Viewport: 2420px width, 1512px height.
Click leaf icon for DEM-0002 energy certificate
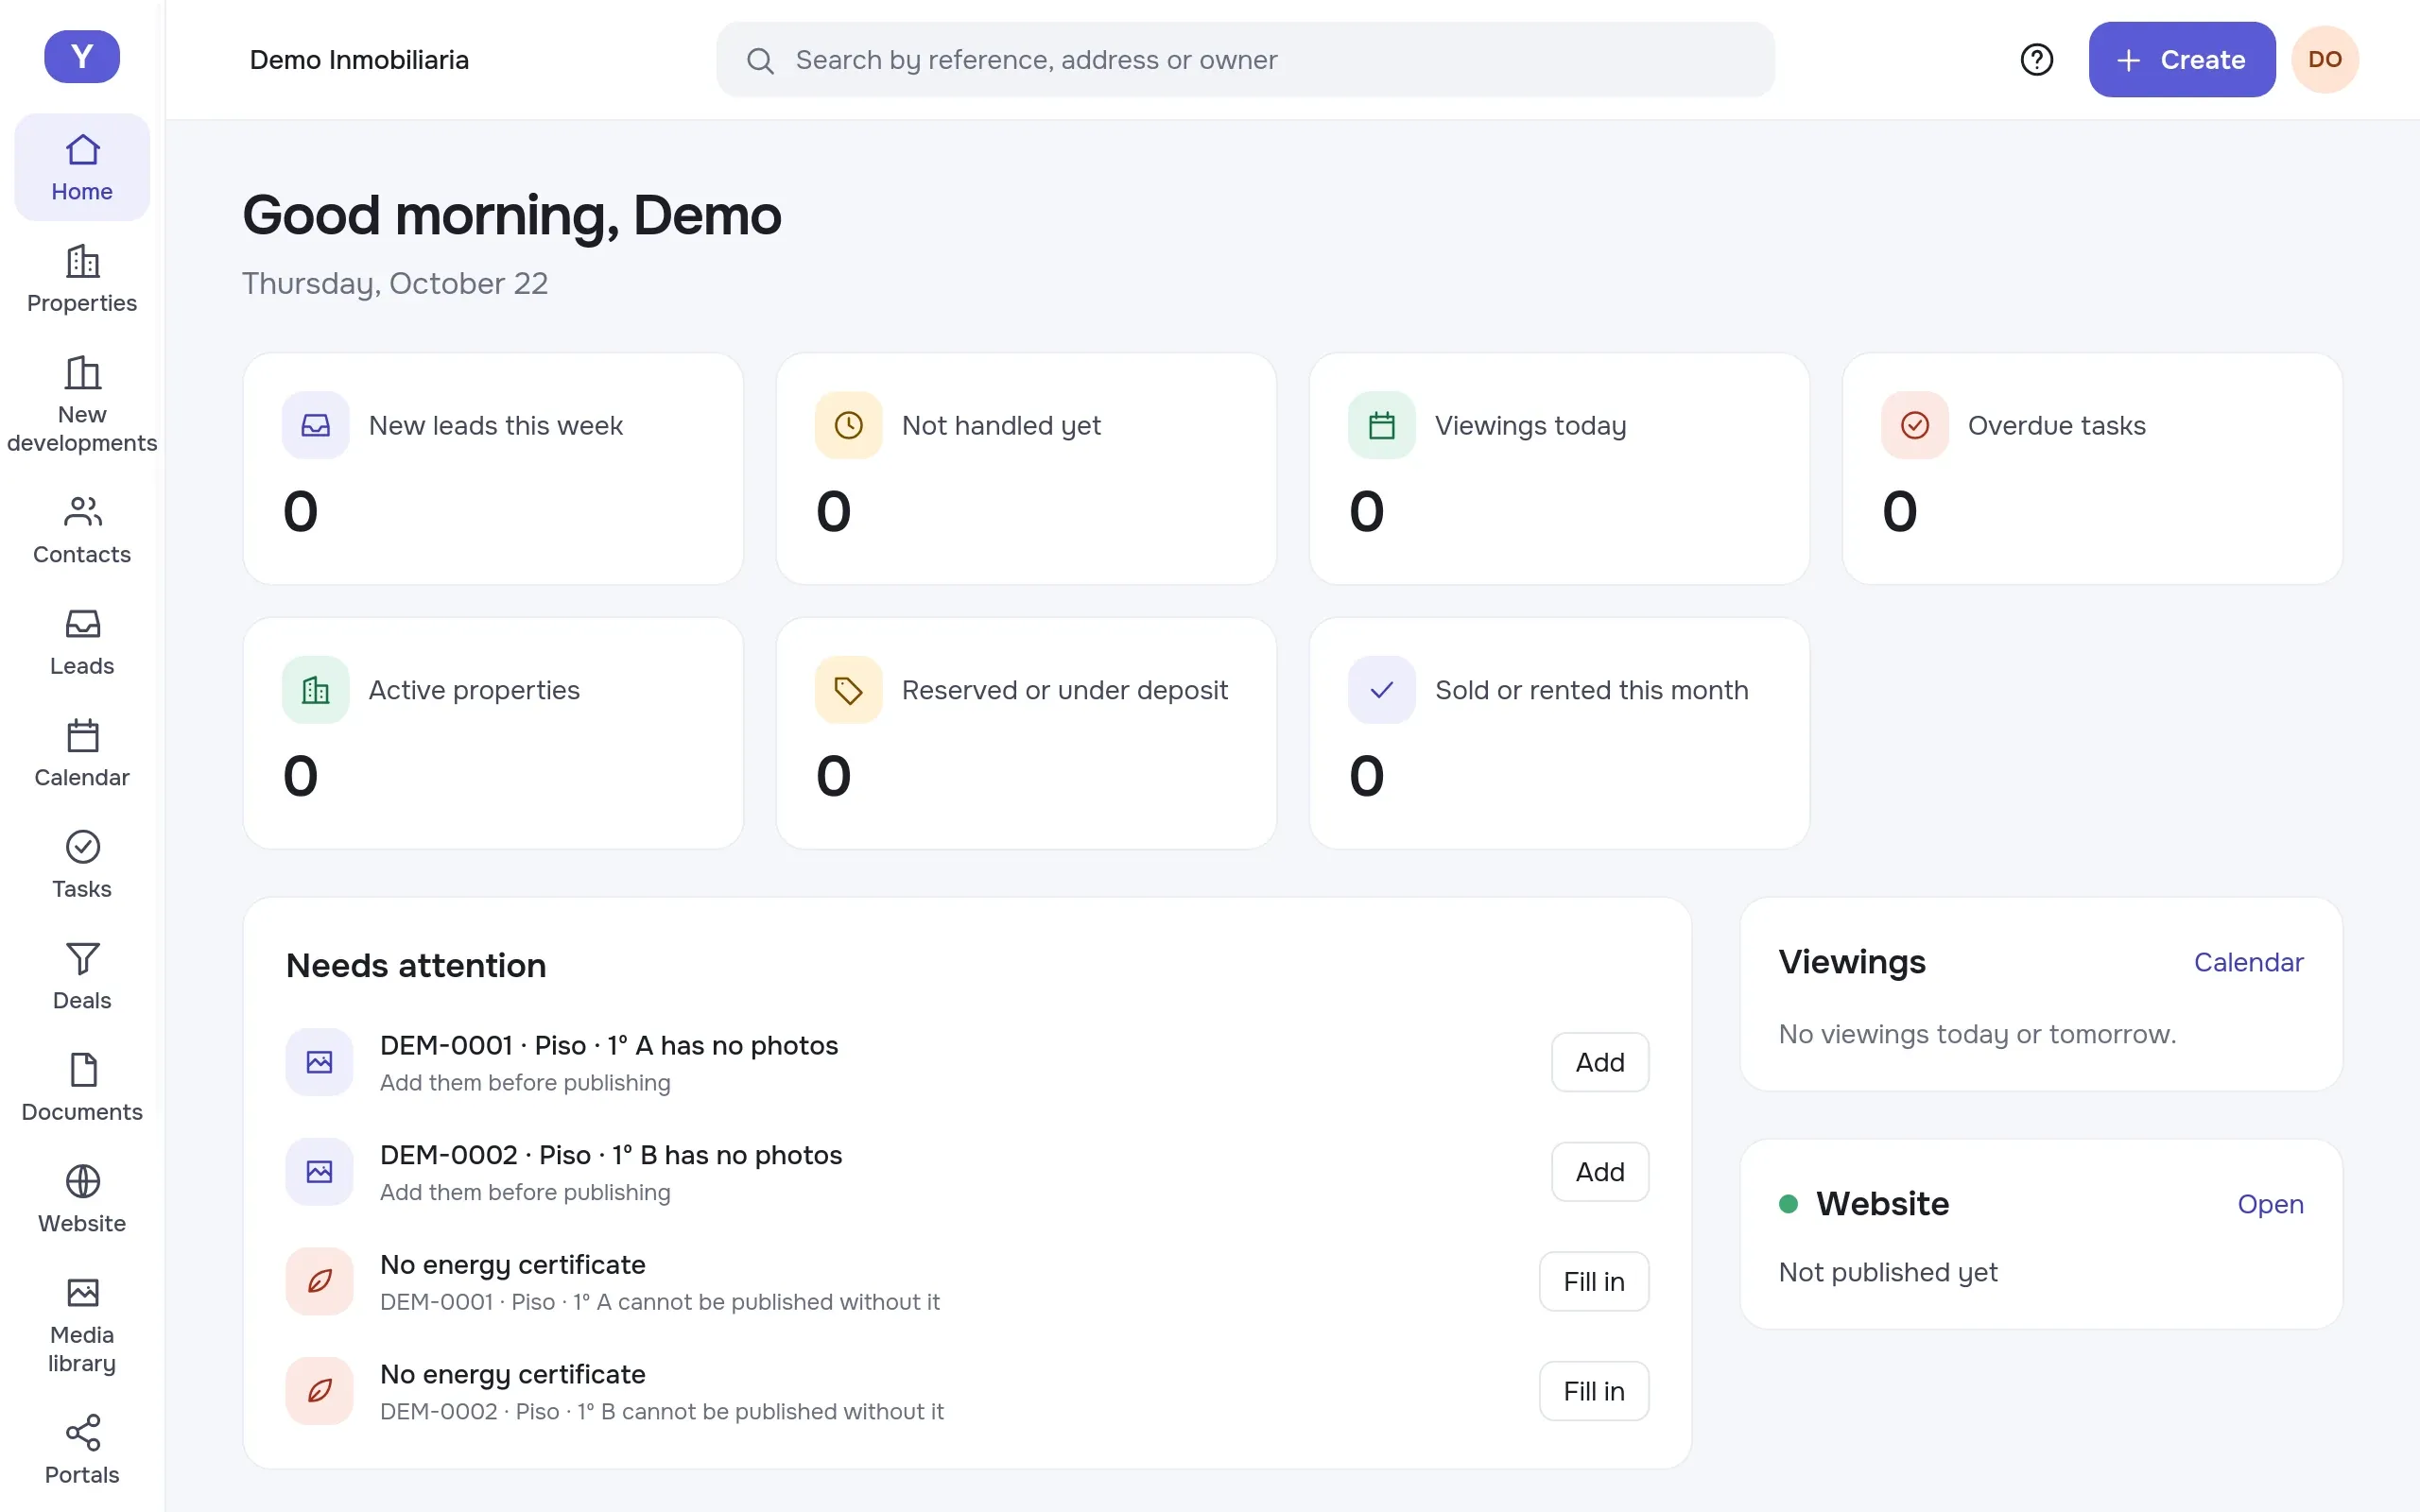(319, 1391)
